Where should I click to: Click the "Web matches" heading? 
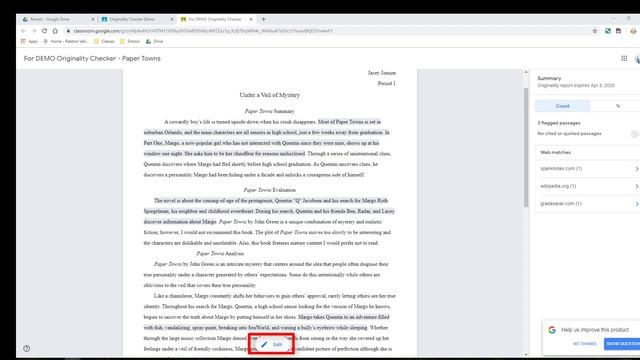point(556,152)
